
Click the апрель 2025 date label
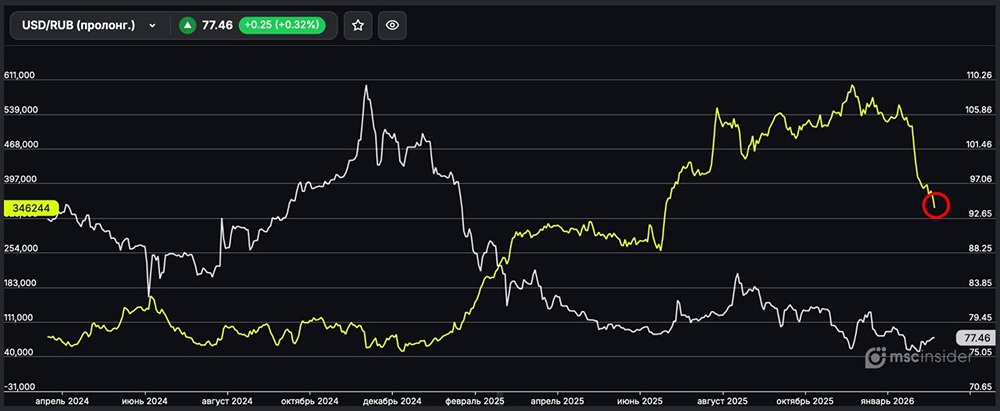(557, 401)
